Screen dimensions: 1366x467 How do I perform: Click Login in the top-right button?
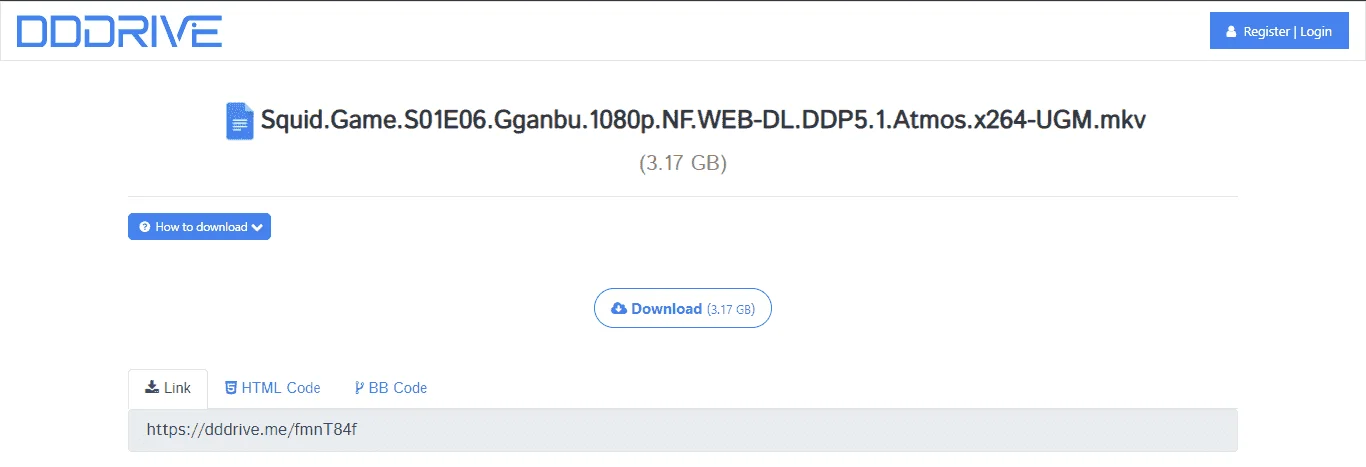pyautogui.click(x=1316, y=32)
